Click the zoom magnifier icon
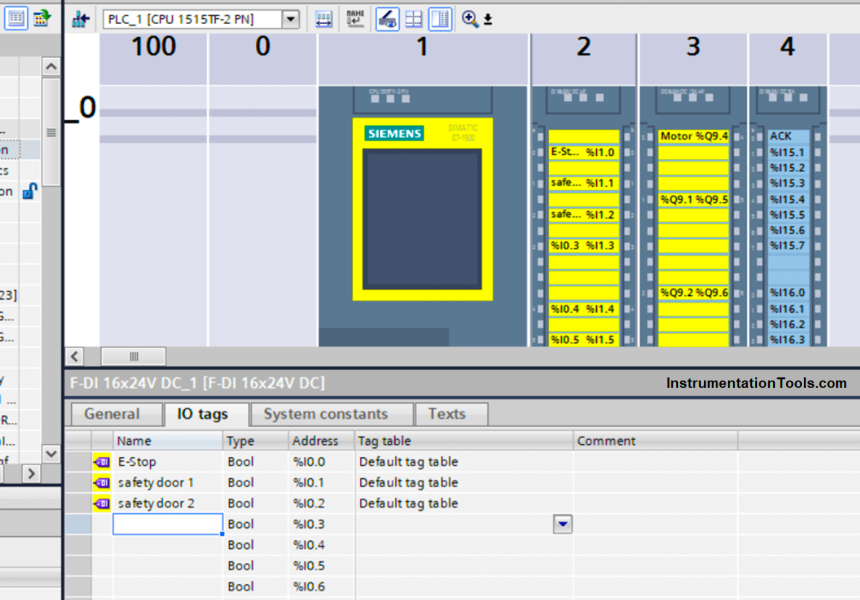Viewport: 860px width, 600px height. pyautogui.click(x=469, y=19)
